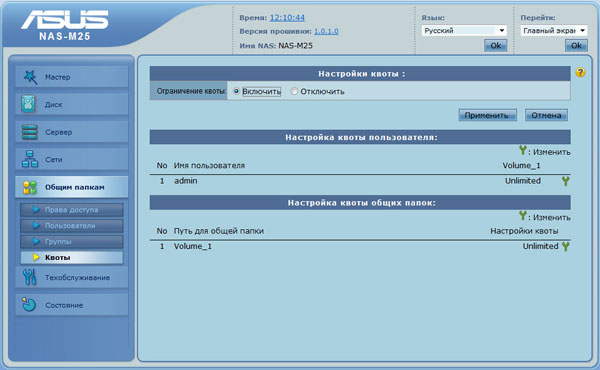Click the blue arrow beside Группы
600x370 pixels.
click(36, 241)
